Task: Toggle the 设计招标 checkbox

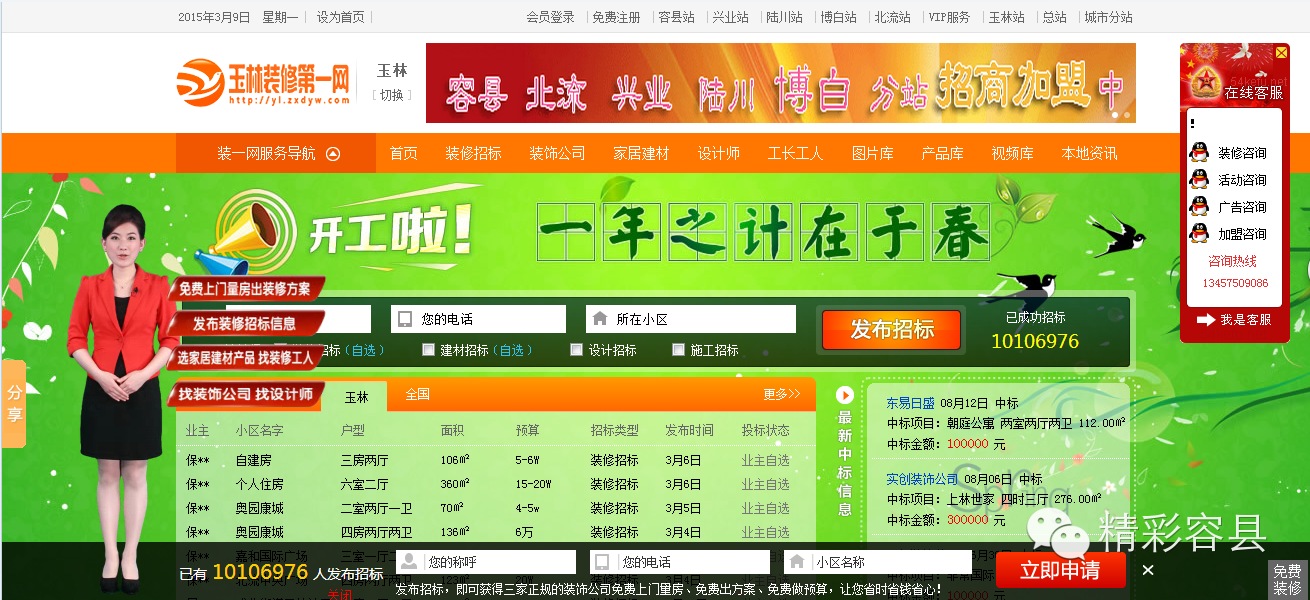Action: [576, 350]
